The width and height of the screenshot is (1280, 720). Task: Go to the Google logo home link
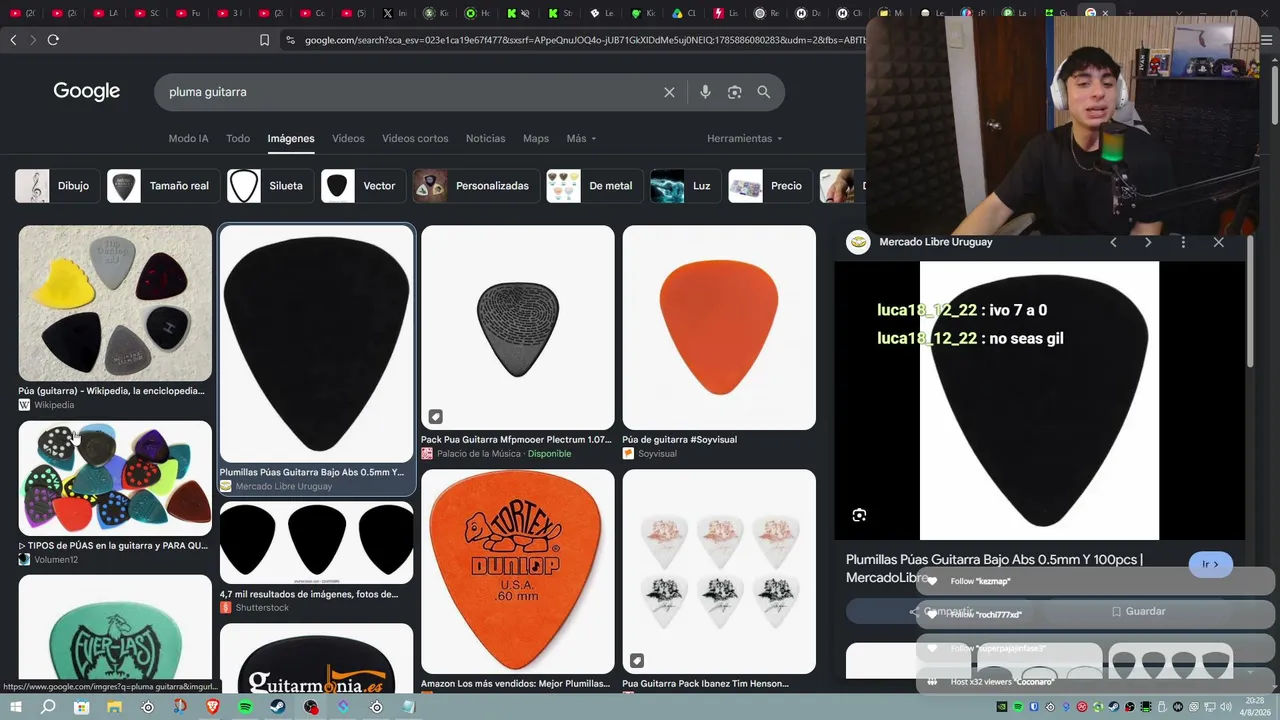[x=87, y=91]
